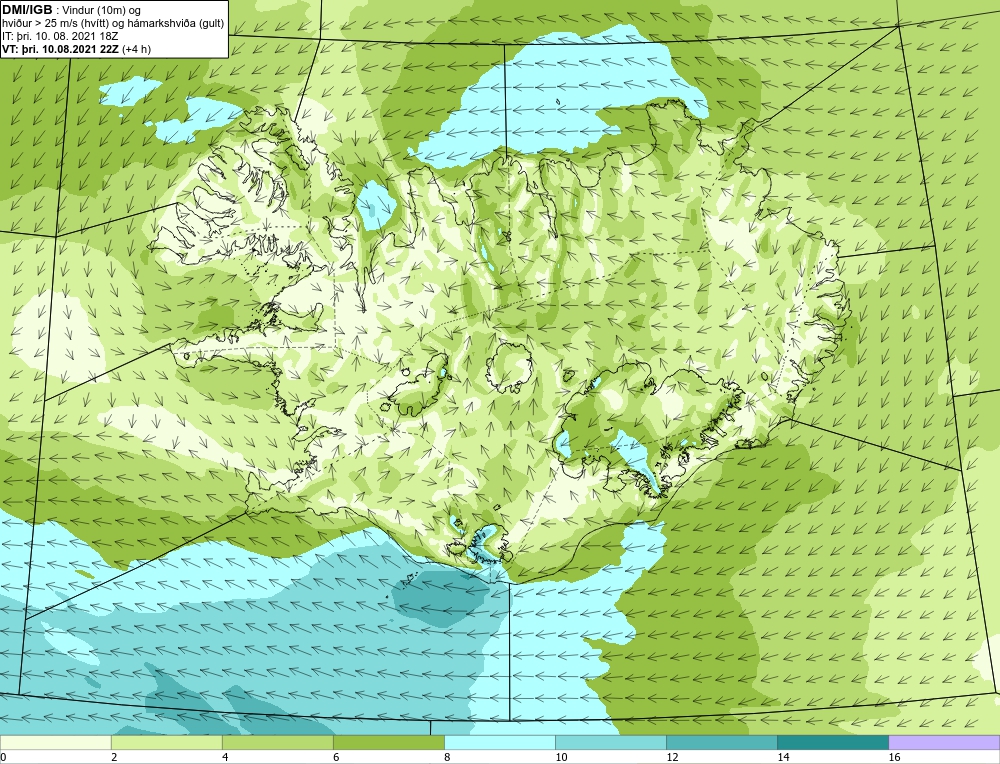
Task: Click the dark green 6–8 m/s legend swatch
Action: [388, 742]
